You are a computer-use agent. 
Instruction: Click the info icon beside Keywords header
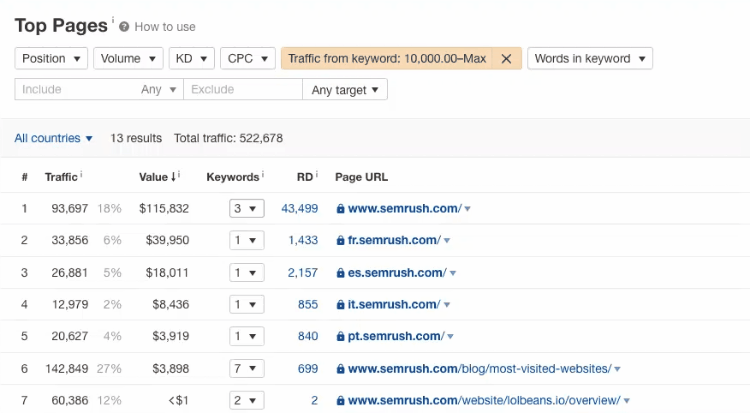click(x=263, y=175)
